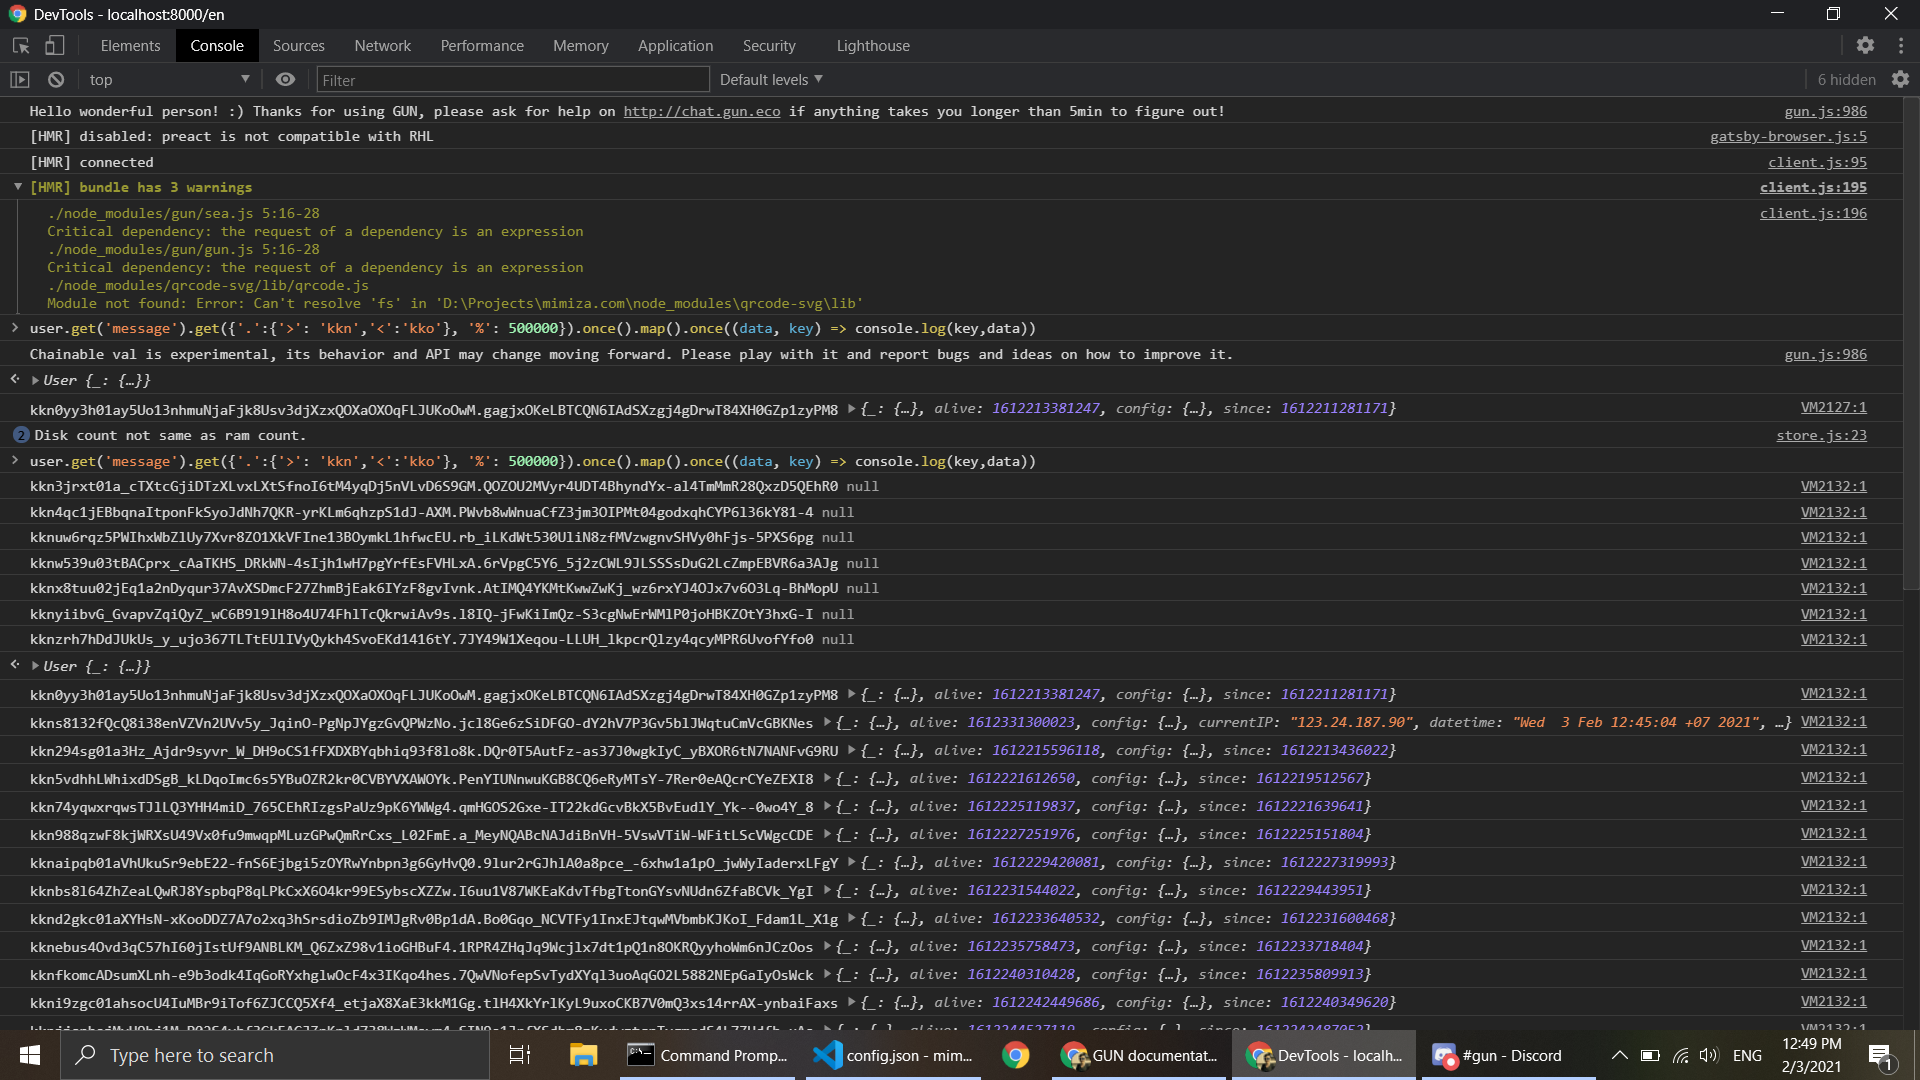1920x1080 pixels.
Task: Collapse the HMR bundle warnings message
Action: [17, 186]
